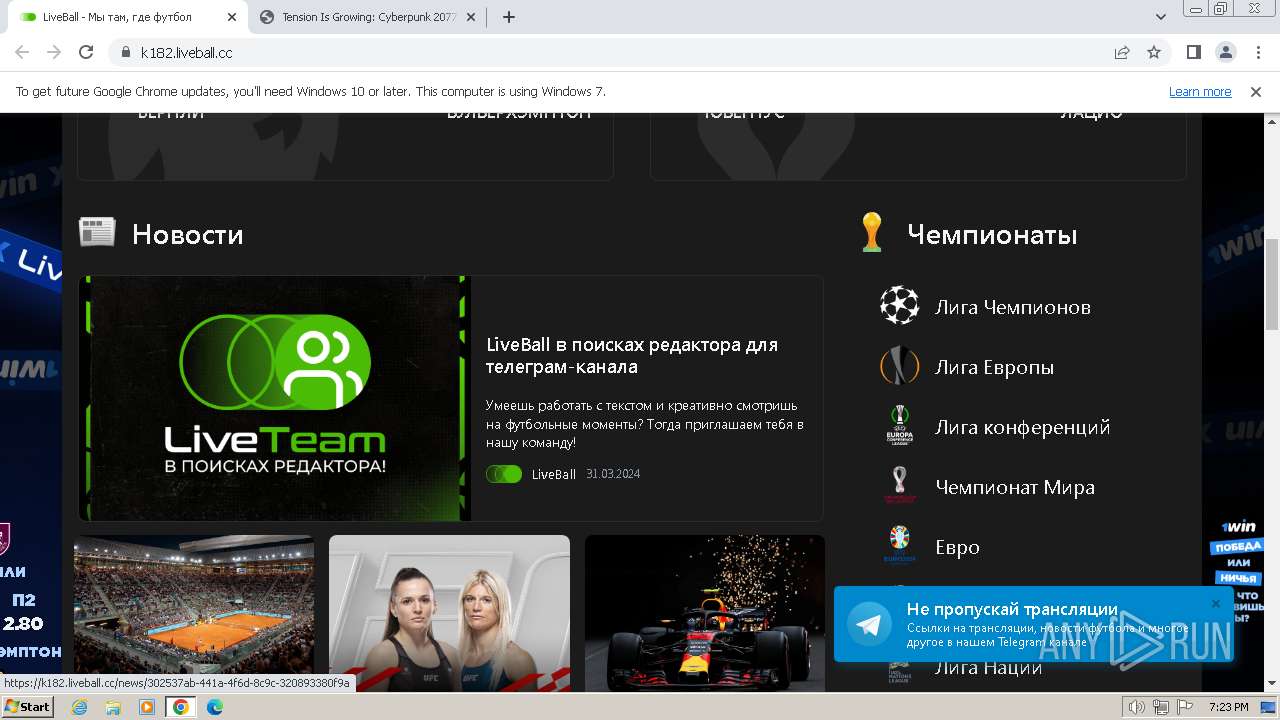The width and height of the screenshot is (1280, 720).
Task: Open Windows Media Player from the taskbar
Action: tap(147, 707)
